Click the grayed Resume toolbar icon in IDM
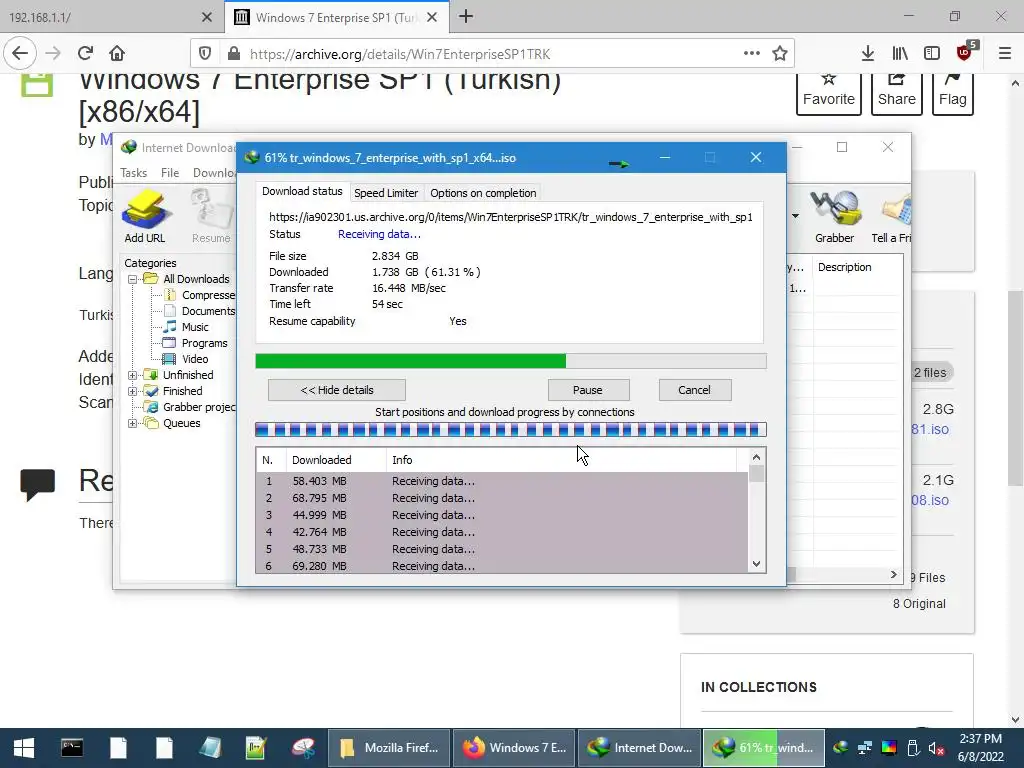 pyautogui.click(x=211, y=216)
